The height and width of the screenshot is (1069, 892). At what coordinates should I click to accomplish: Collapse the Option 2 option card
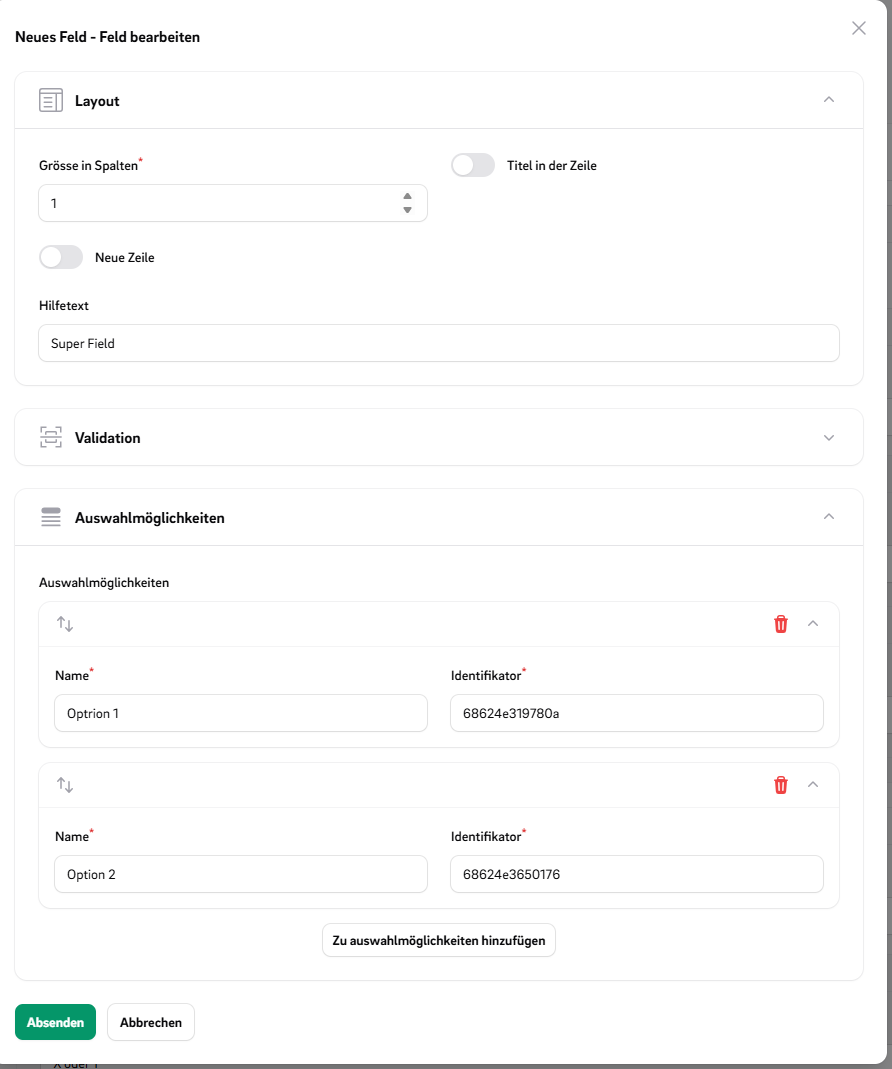pos(813,785)
